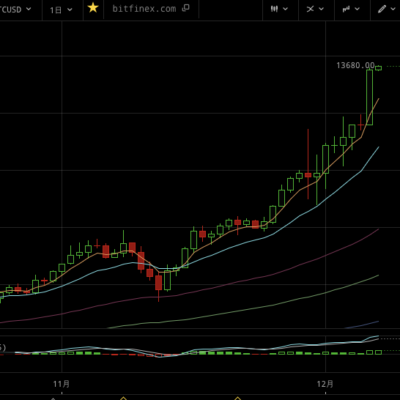Screen dimensions: 400x400
Task: Expand the drawing tools dropdown arrow
Action: pos(393,9)
